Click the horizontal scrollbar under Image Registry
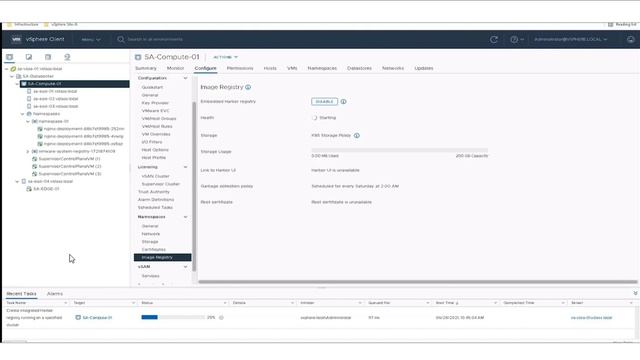The width and height of the screenshot is (640, 360). pos(418,282)
